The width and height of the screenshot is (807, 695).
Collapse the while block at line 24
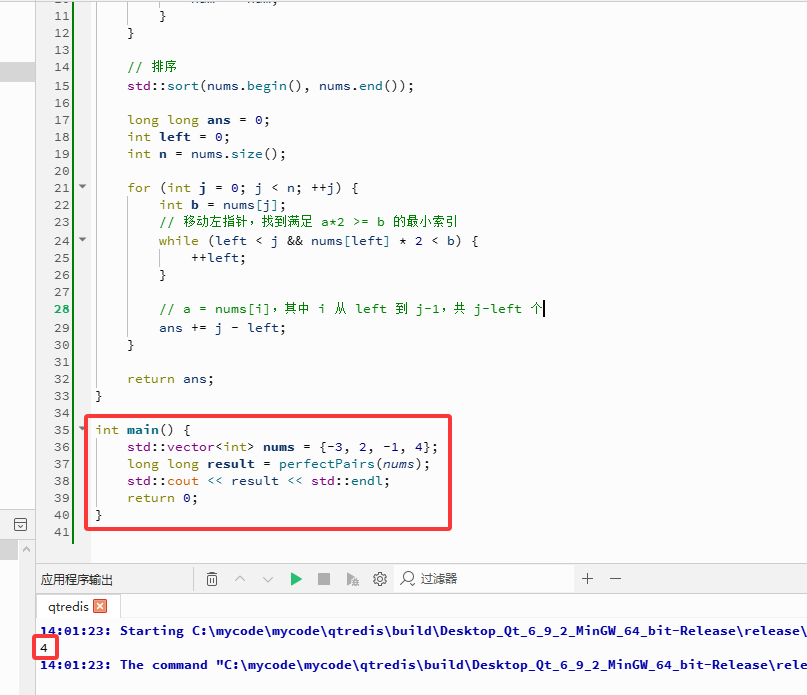(82, 239)
